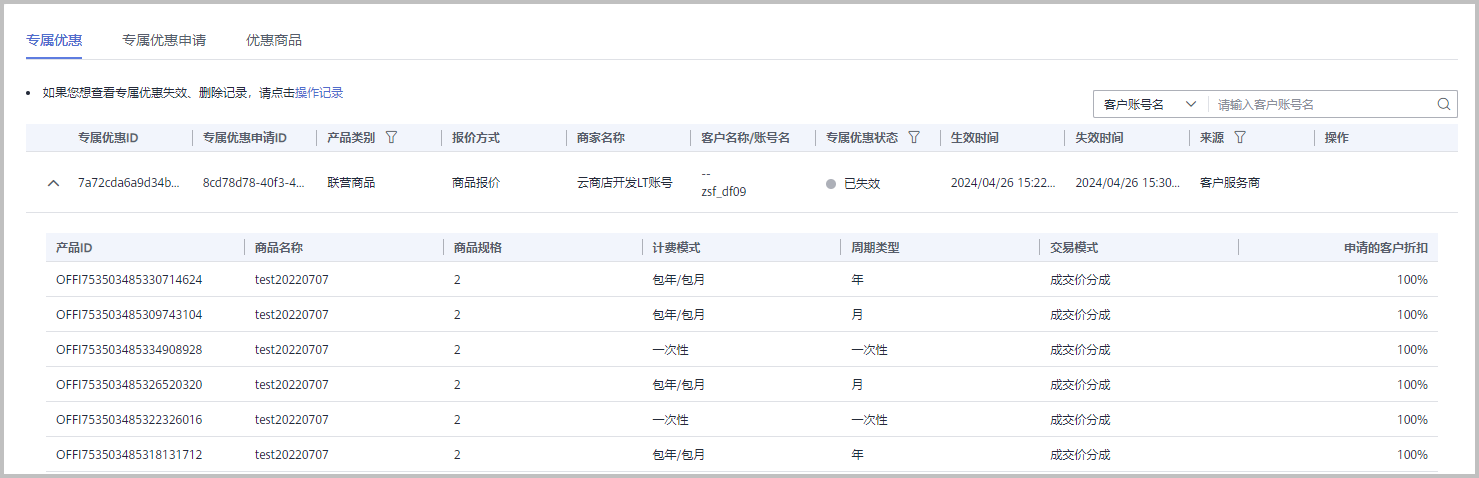Open the 产品类别 filter icon
This screenshot has width=1479, height=478.
[391, 137]
